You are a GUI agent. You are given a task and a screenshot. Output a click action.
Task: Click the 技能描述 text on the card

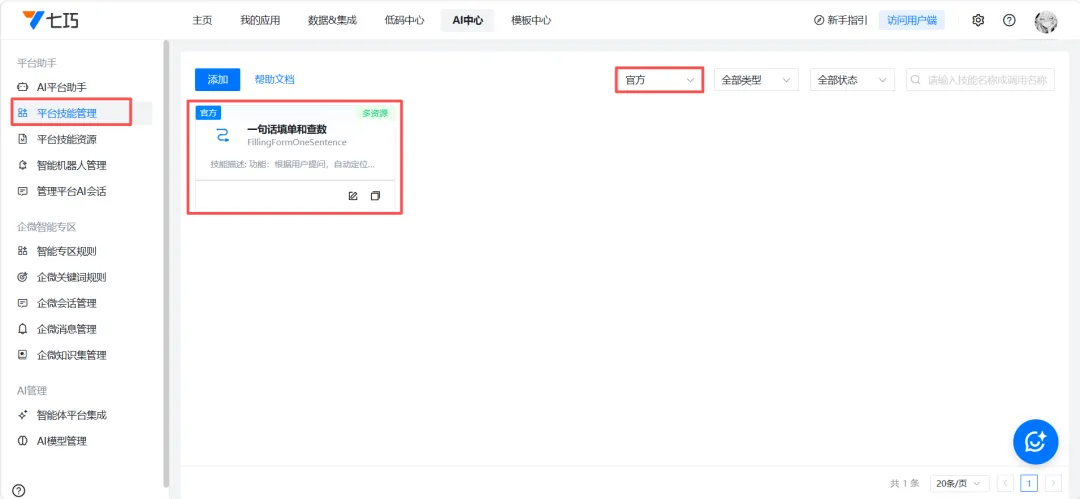[x=293, y=165]
